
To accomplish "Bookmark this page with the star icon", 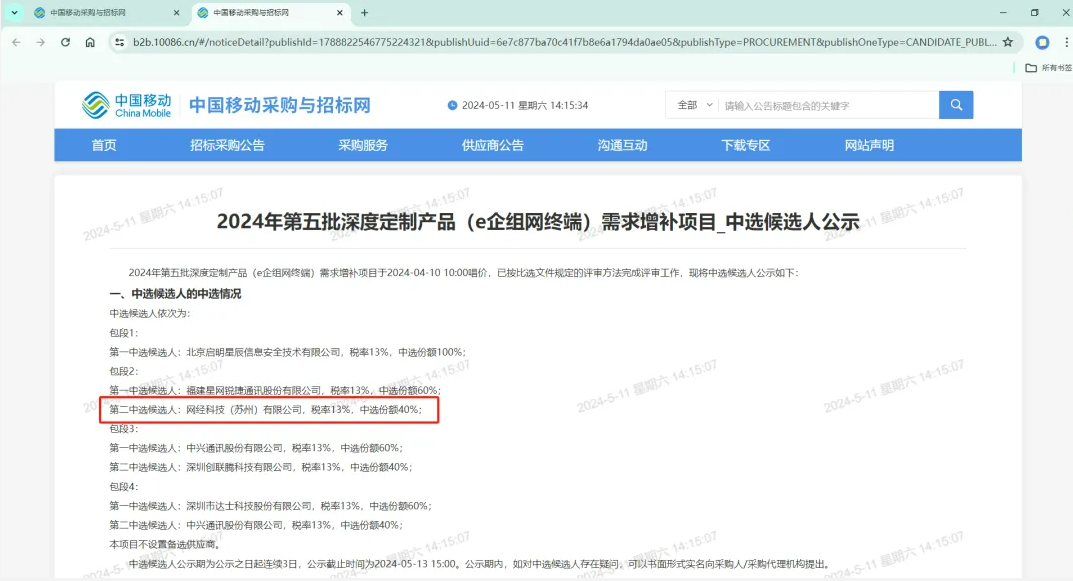I will pos(1007,42).
